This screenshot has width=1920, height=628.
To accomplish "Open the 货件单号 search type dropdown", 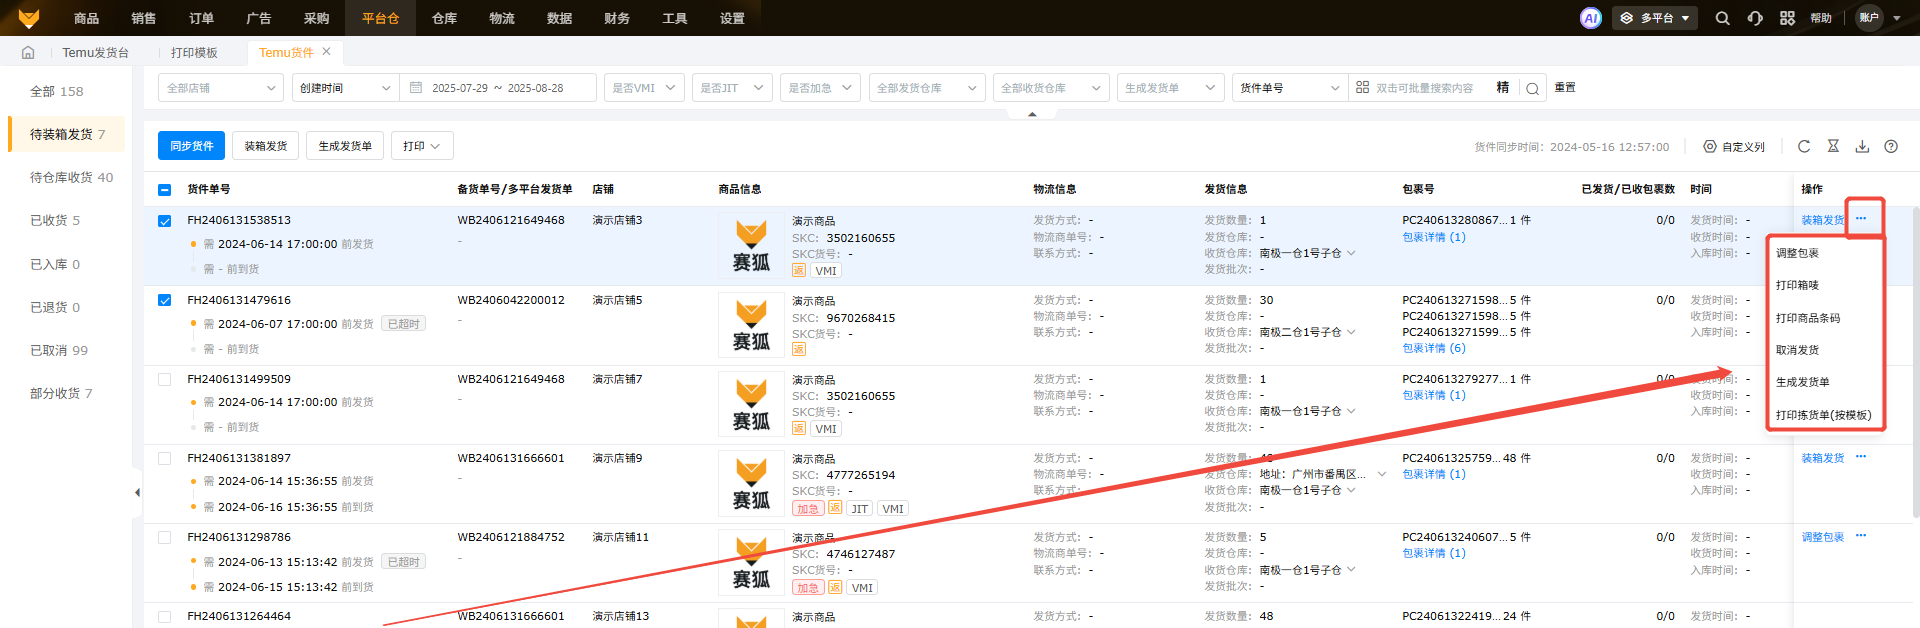I will (x=1290, y=88).
